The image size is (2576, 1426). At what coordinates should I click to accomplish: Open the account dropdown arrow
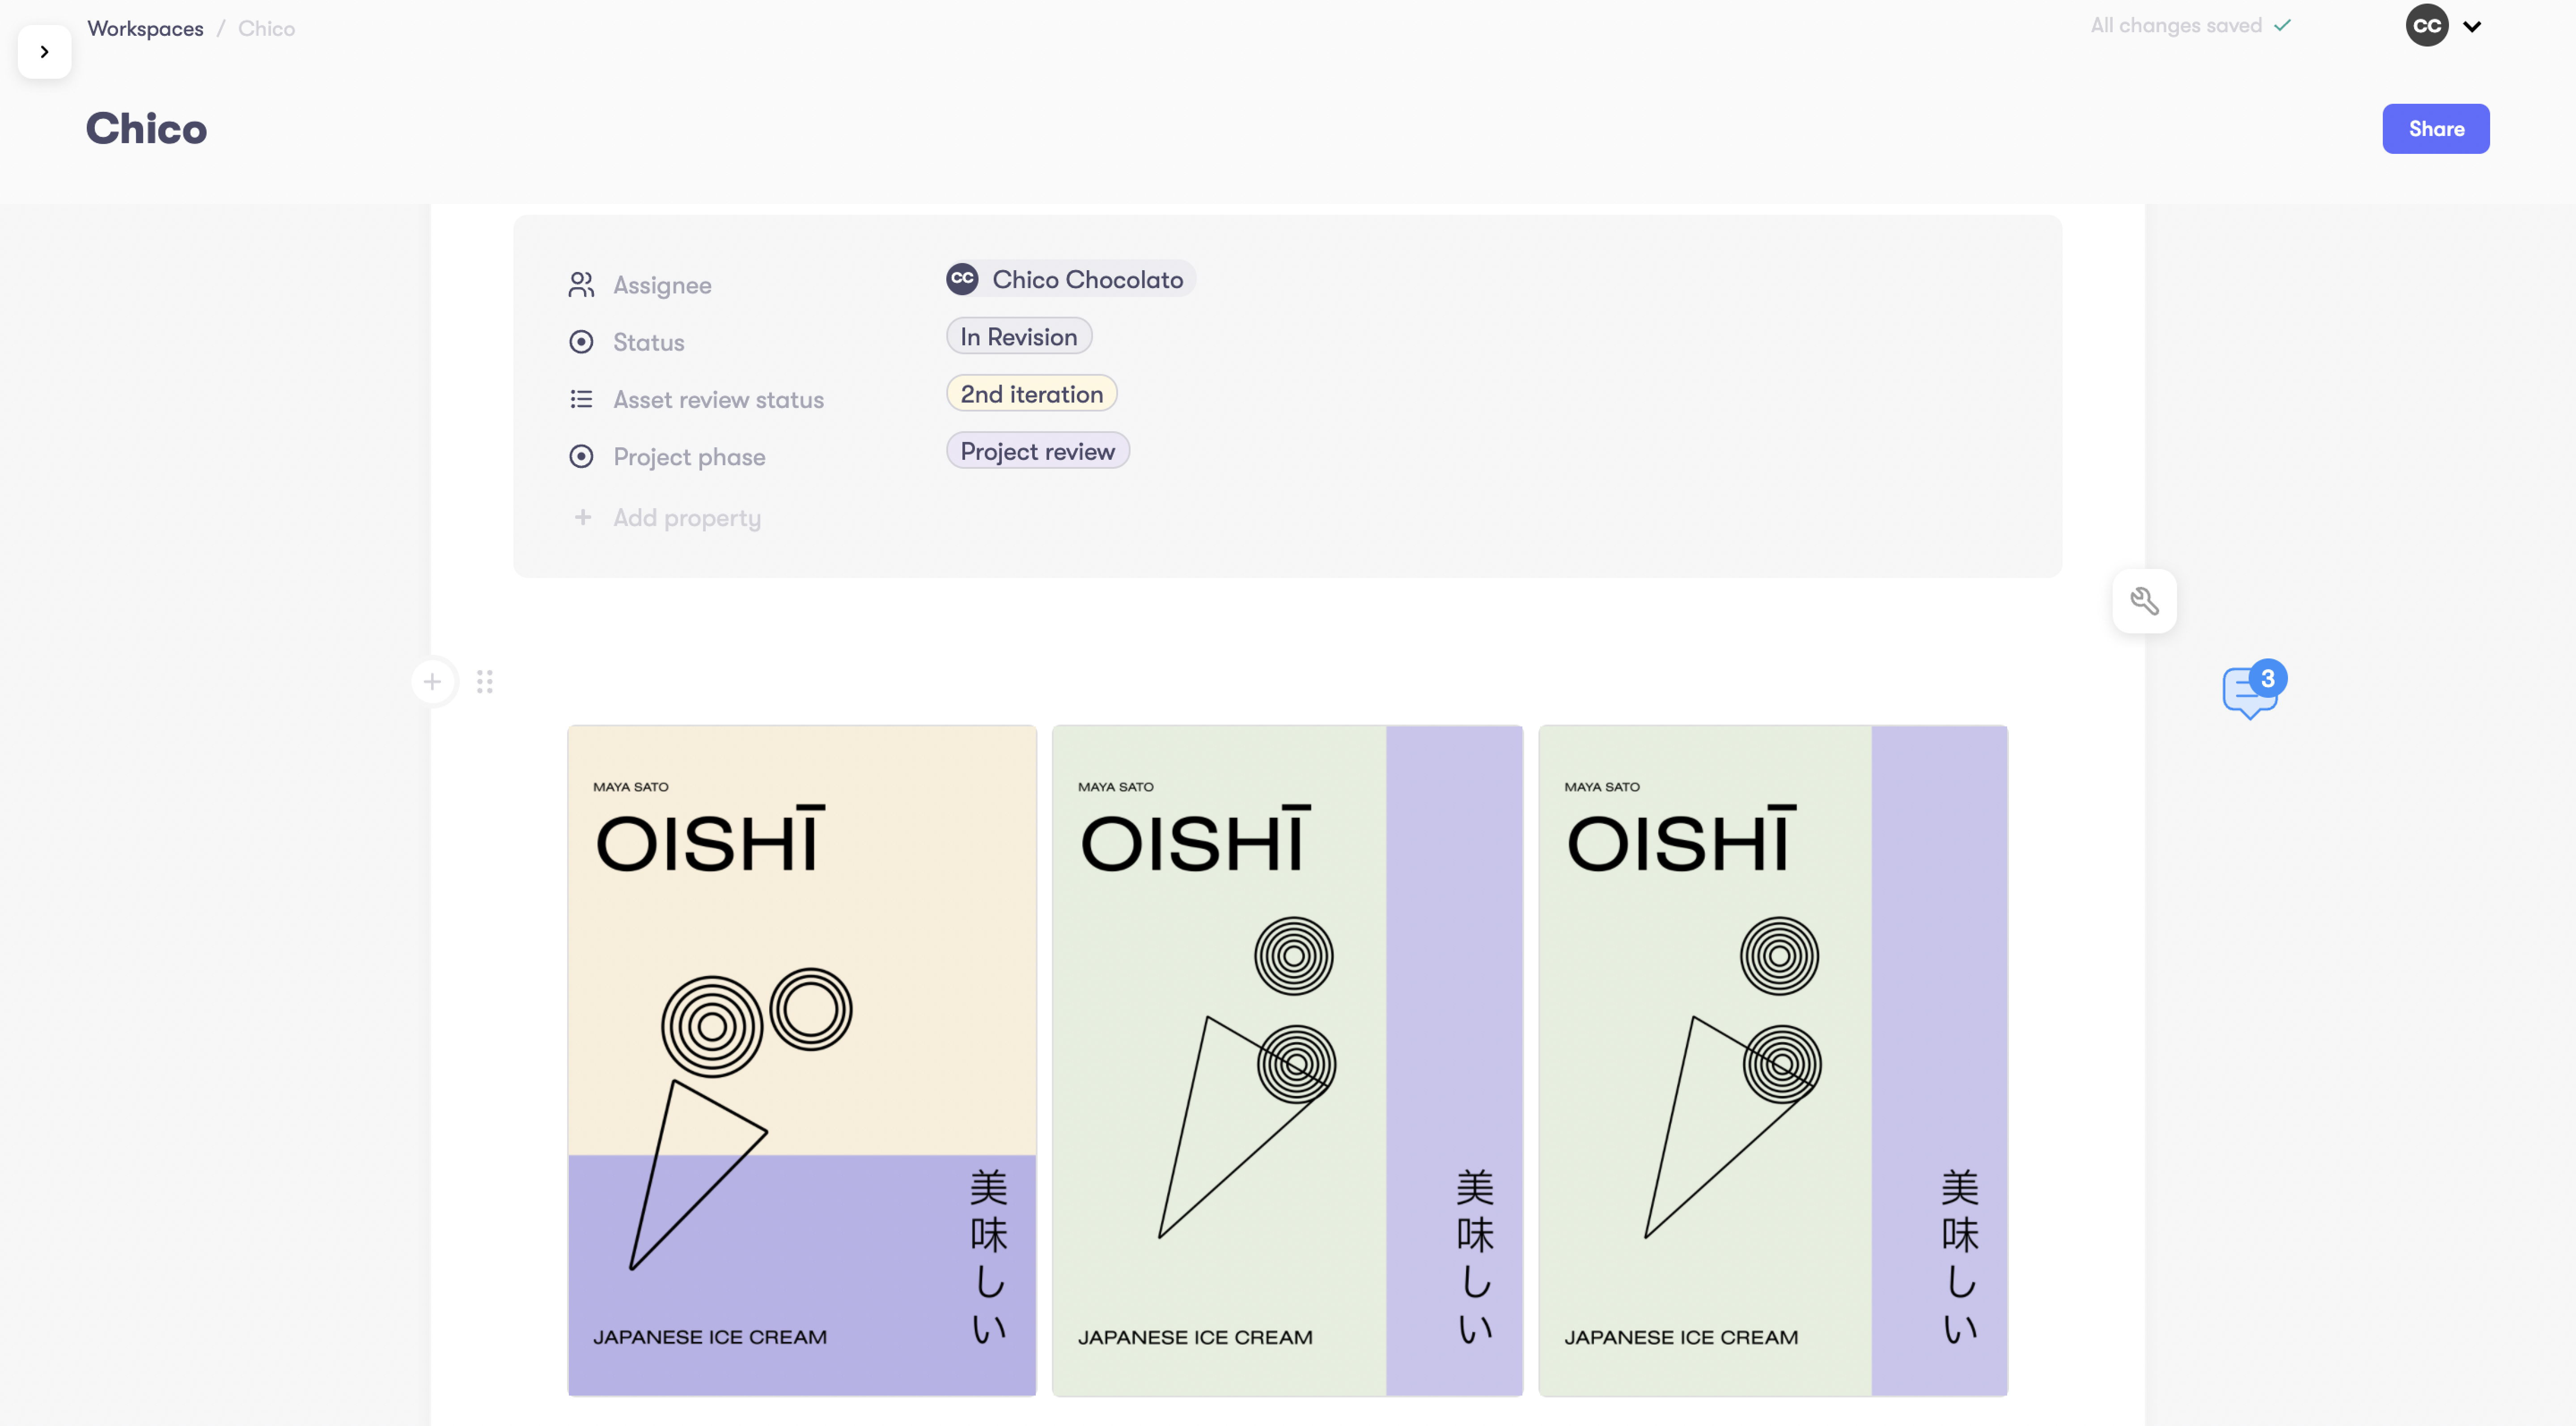coord(2472,27)
